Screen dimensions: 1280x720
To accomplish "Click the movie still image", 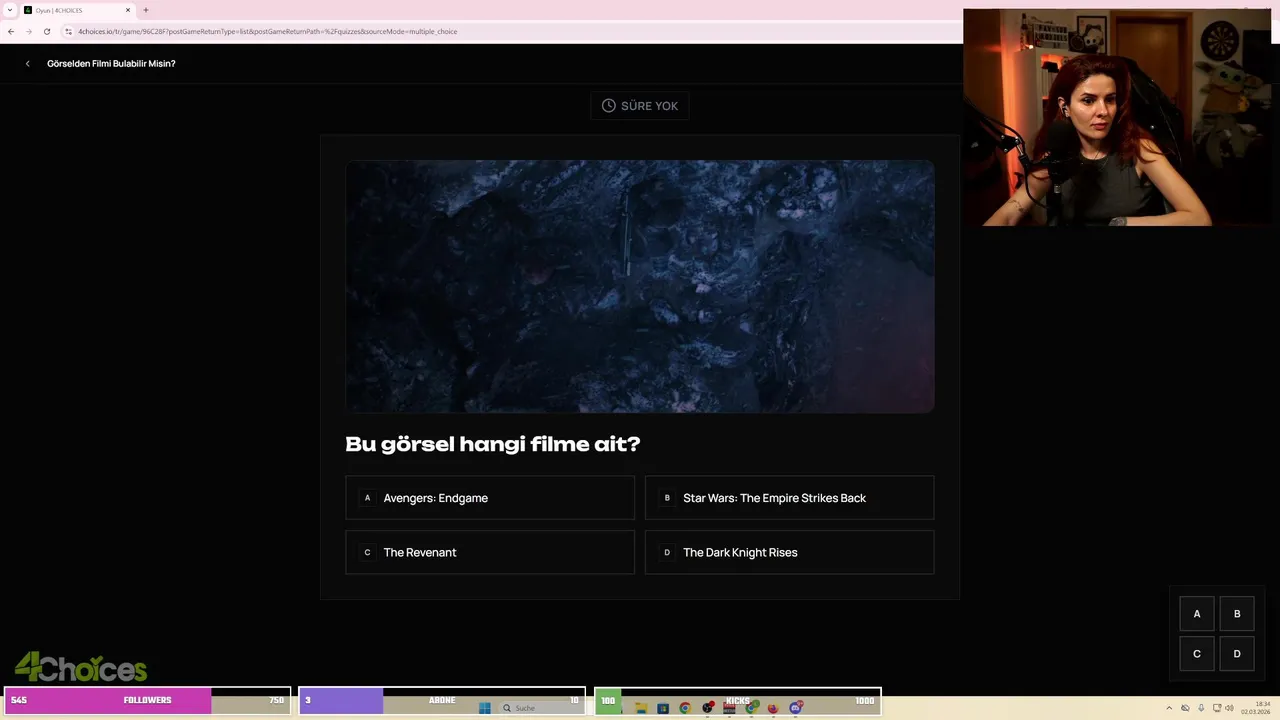I will pos(640,287).
